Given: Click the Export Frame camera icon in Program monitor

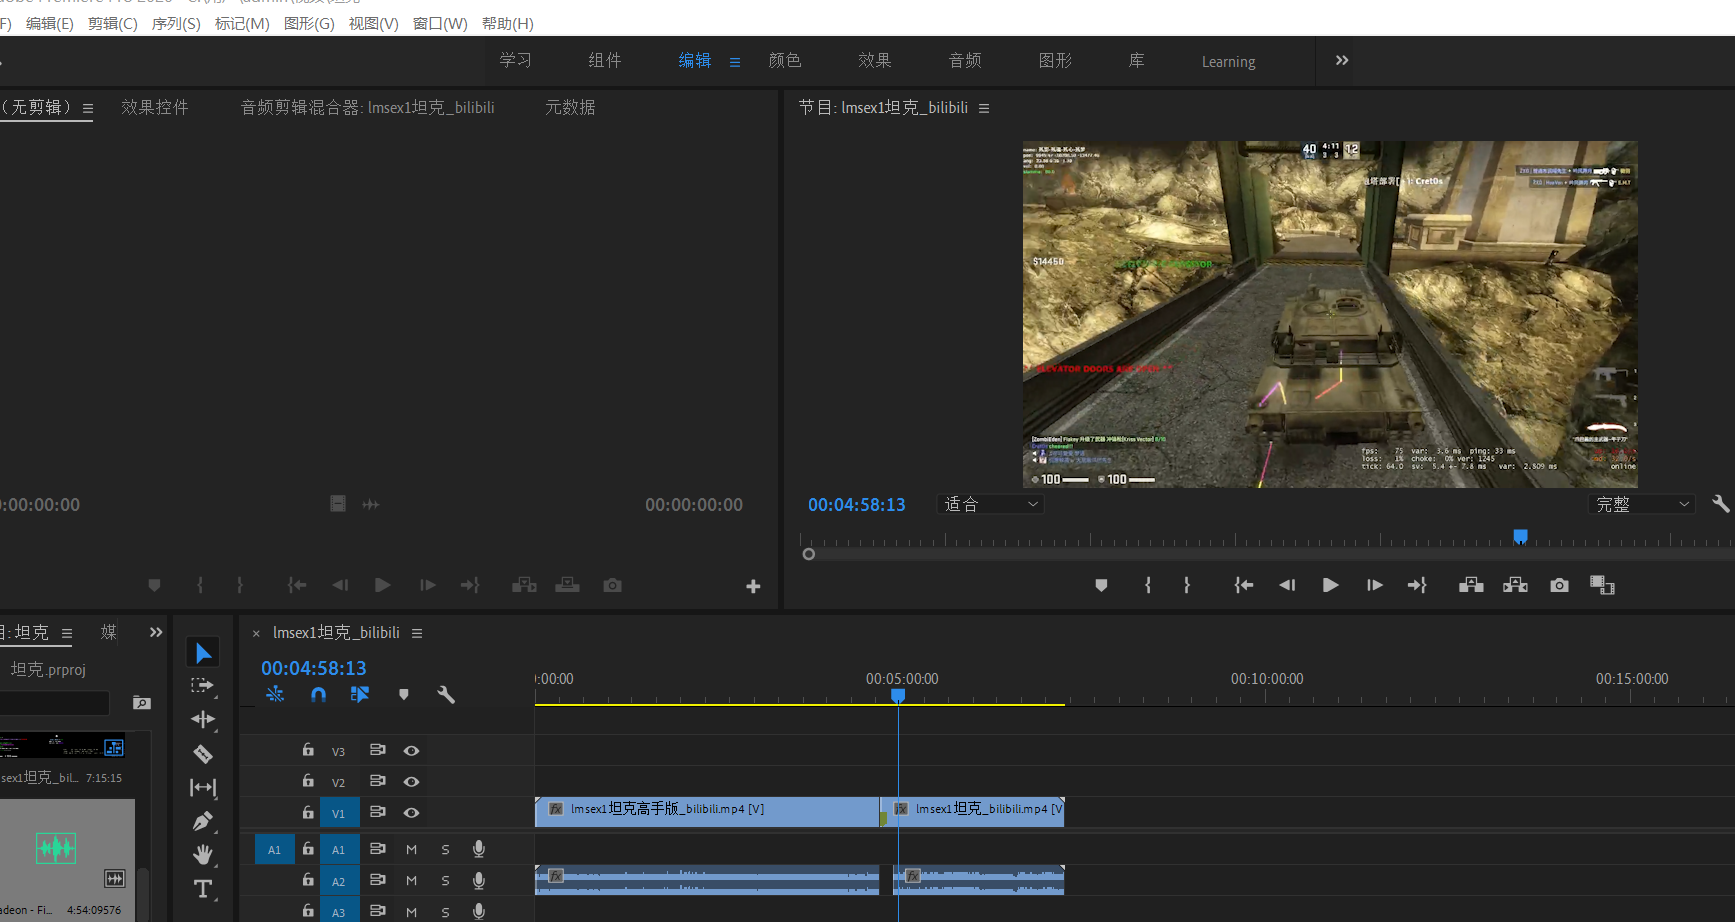Looking at the screenshot, I should point(1559,585).
